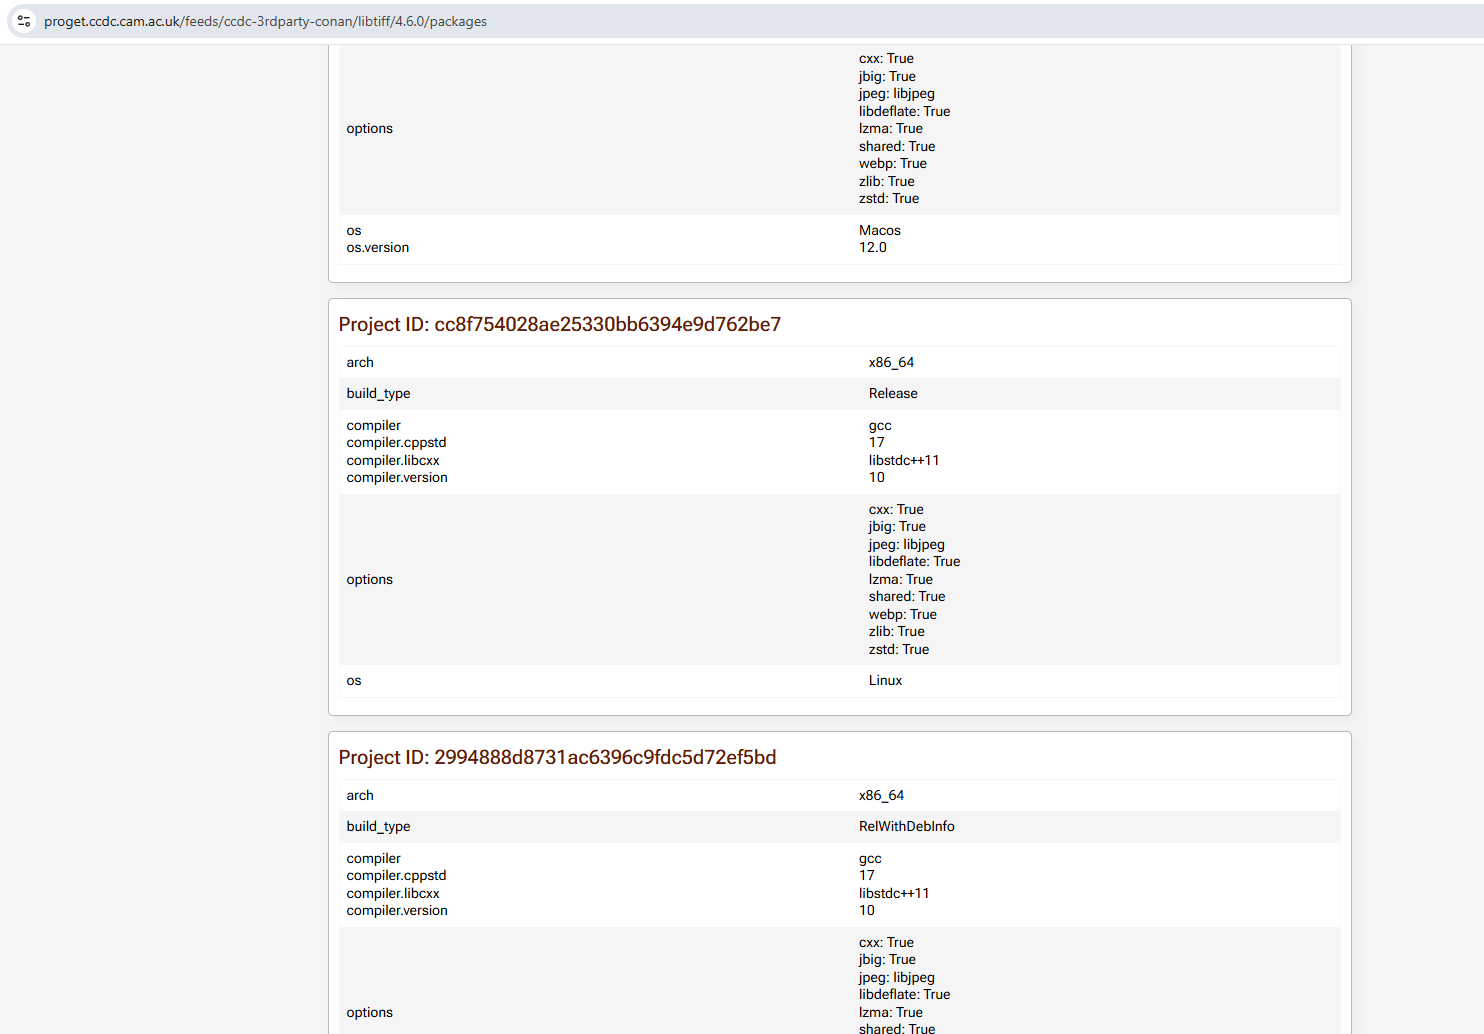Click Project ID 2994888d8731ac6396c9fdc5d72ef5bd heading

point(557,758)
